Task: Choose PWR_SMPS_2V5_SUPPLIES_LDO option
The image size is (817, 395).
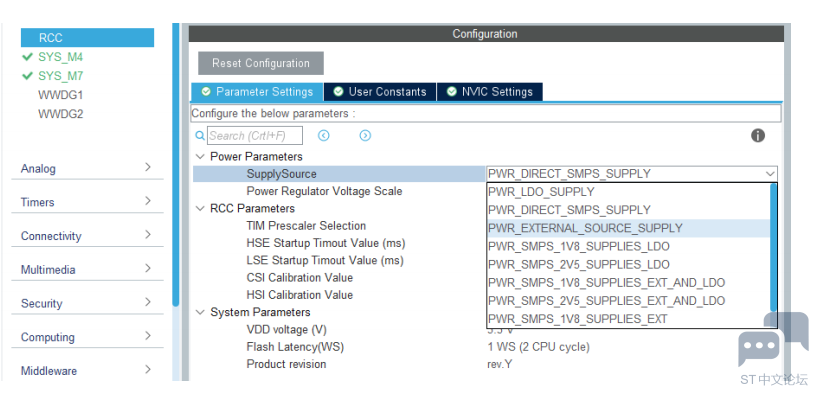Action: tap(628, 264)
